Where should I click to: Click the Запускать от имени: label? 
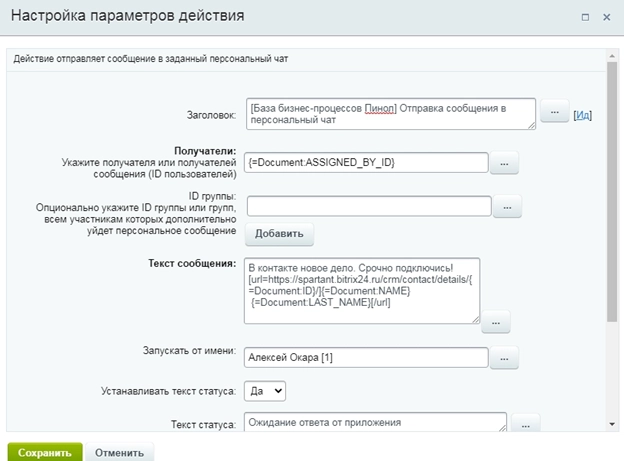click(189, 351)
